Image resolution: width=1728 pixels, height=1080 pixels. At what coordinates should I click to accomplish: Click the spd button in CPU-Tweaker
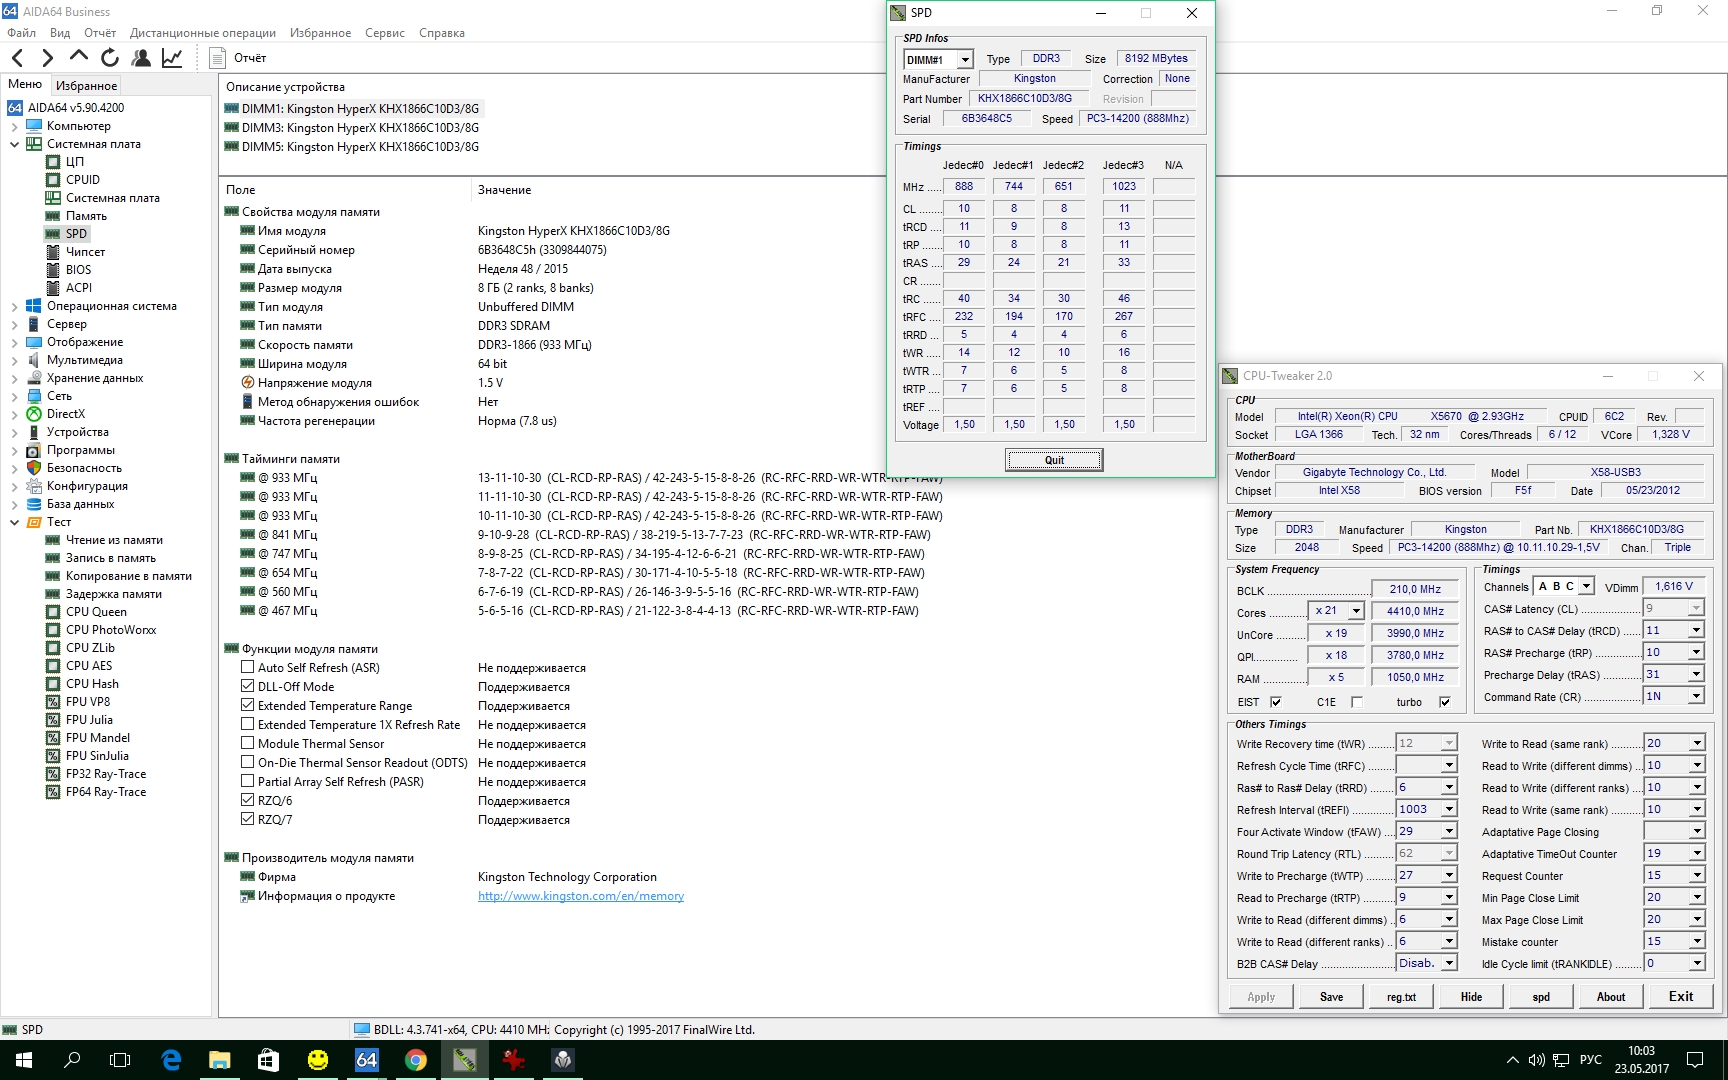1541,997
